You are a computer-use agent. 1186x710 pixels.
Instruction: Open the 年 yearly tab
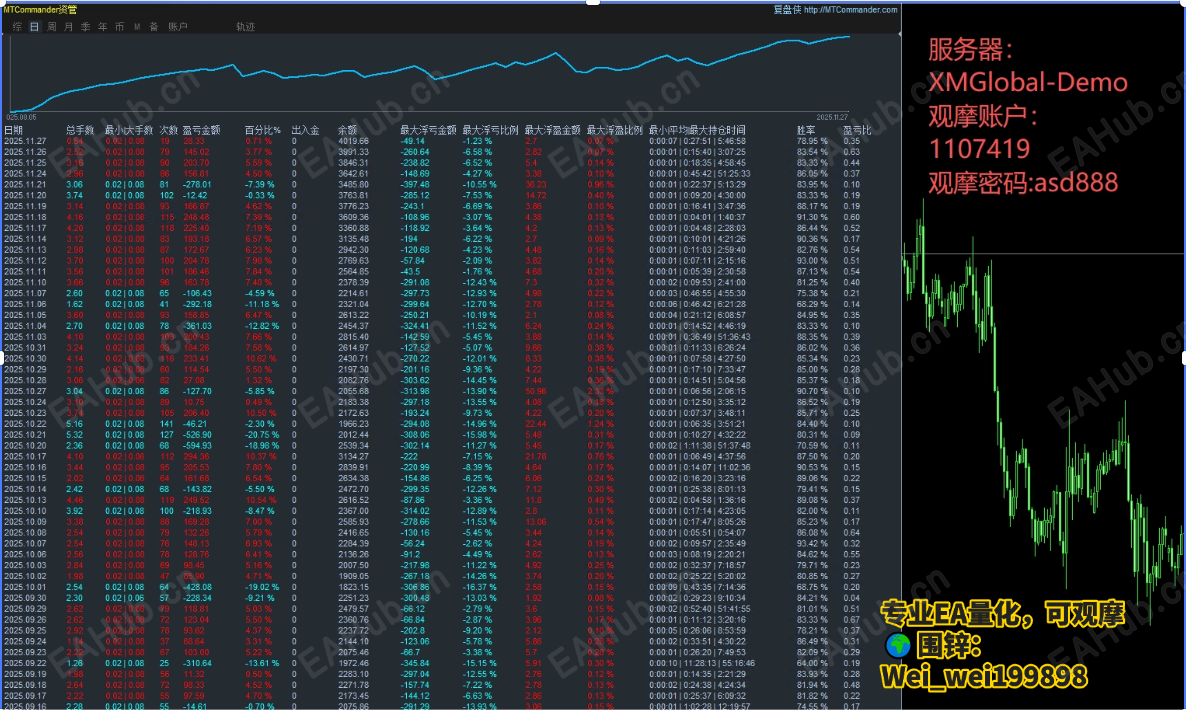coord(103,26)
